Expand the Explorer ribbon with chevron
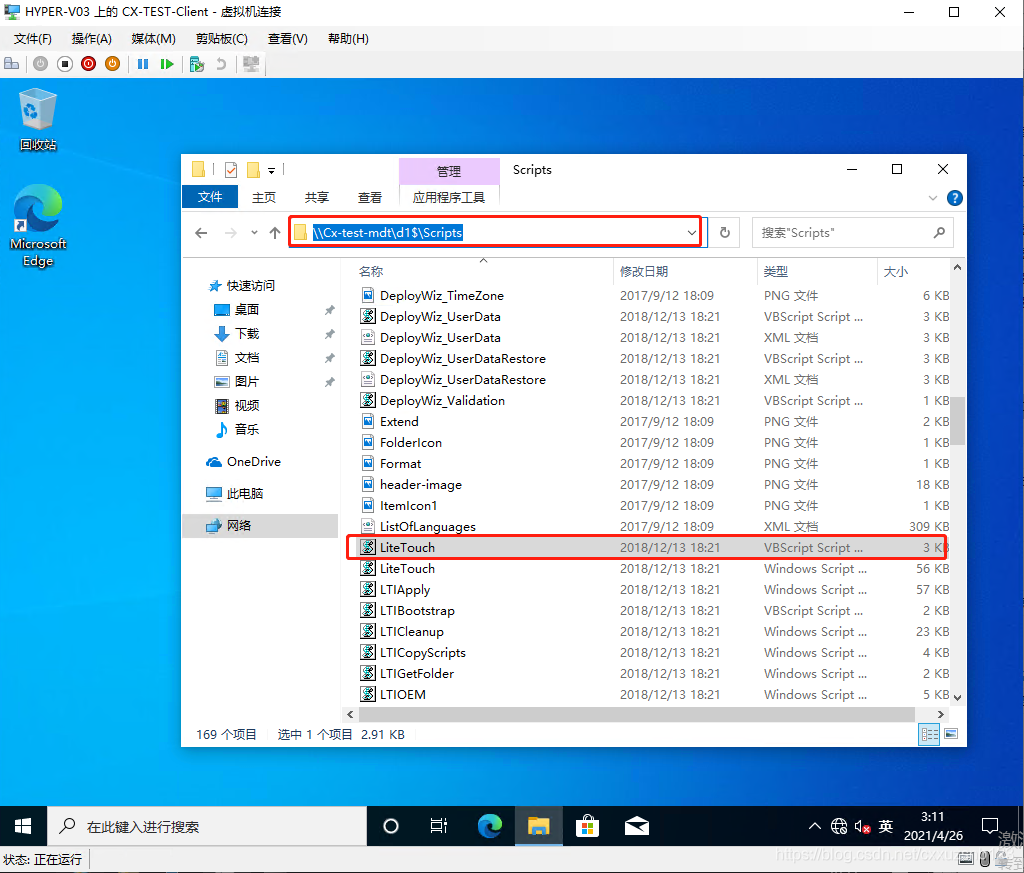This screenshot has height=873, width=1024. tap(933, 198)
